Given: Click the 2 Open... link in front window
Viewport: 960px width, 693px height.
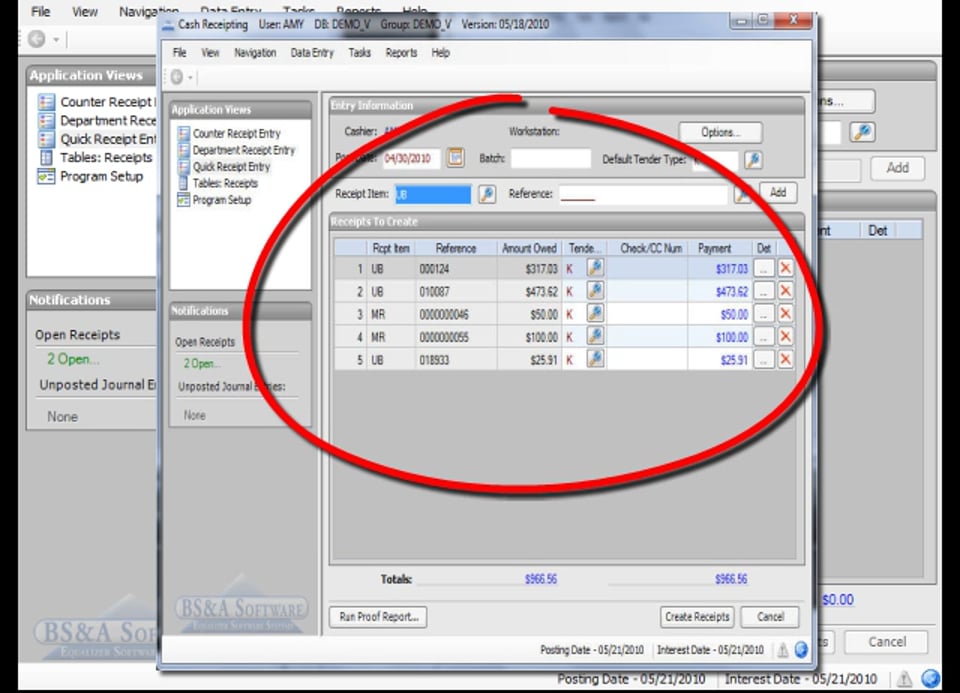Looking at the screenshot, I should (201, 364).
